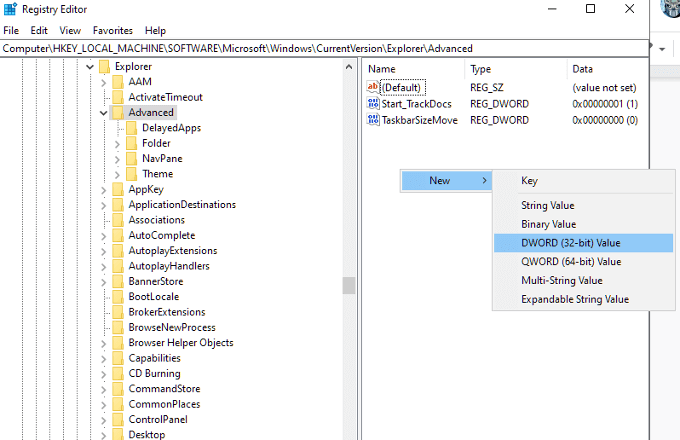
Task: Select the Start_TrackDocs DWORD value icon
Action: click(373, 104)
